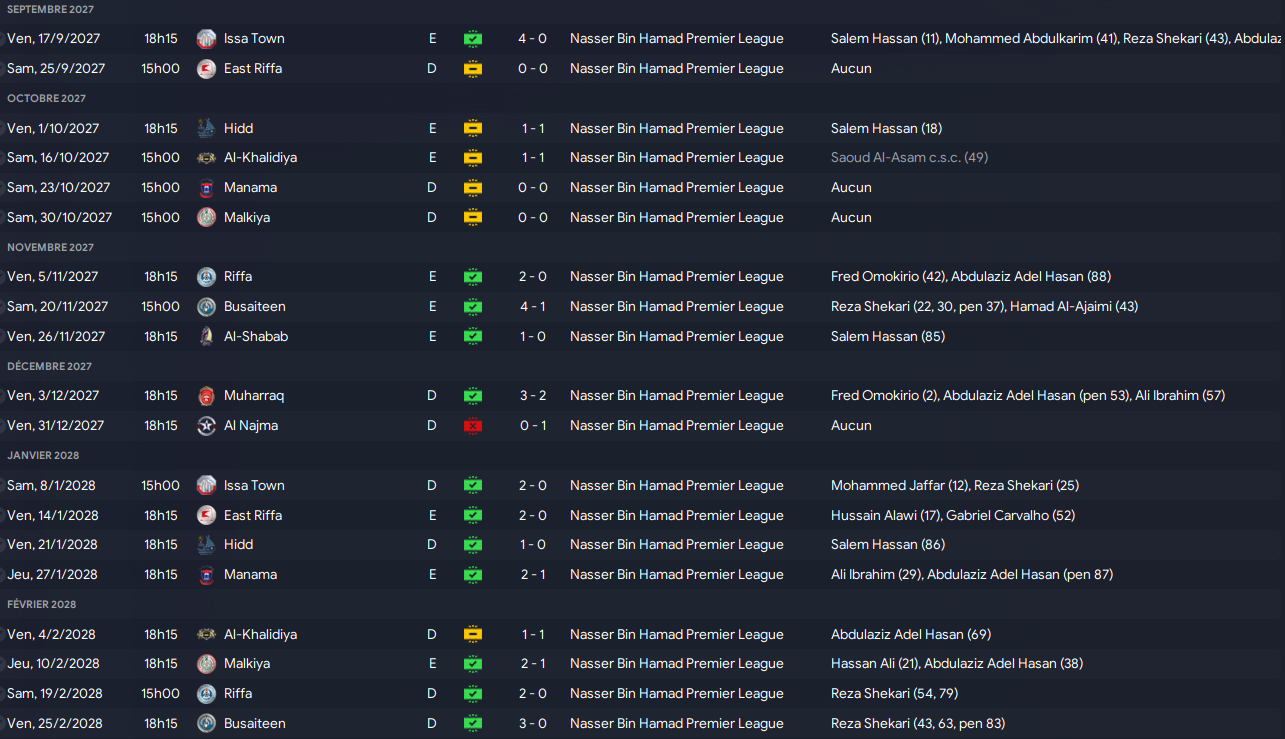Select the scorer Fred Omokirio (42)
This screenshot has width=1285, height=739.
[887, 277]
